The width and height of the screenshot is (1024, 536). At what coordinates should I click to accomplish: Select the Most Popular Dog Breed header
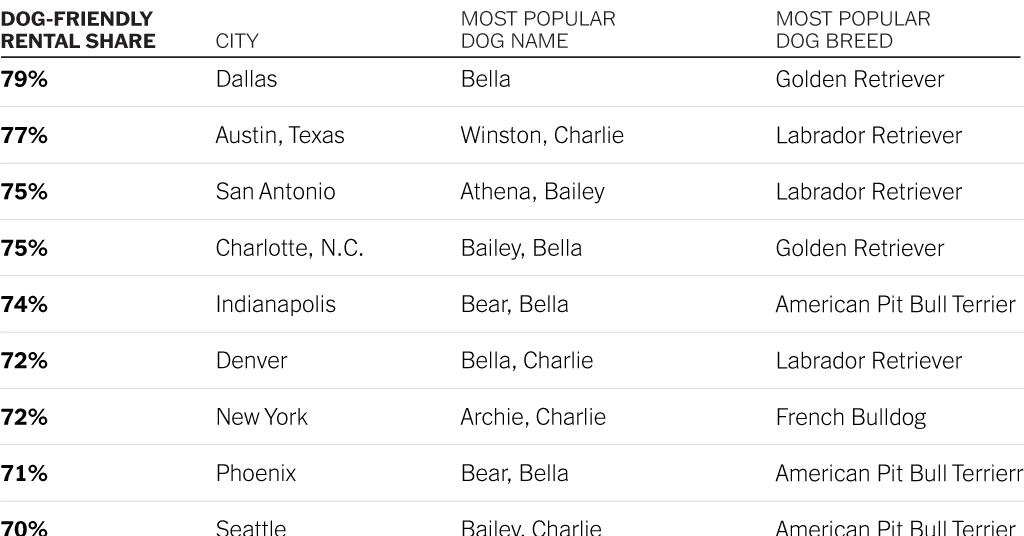pos(853,30)
